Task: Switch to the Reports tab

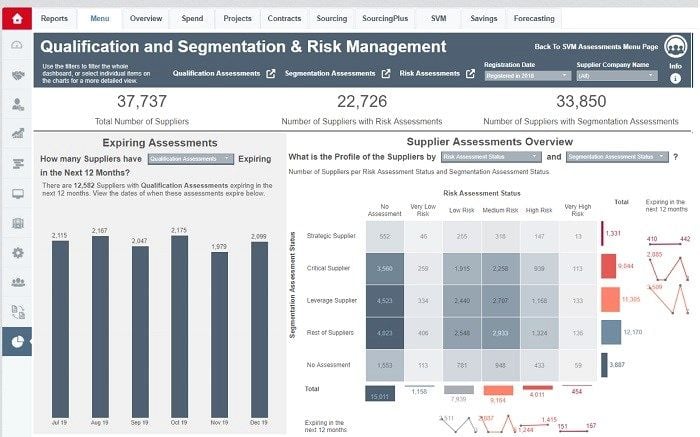Action: pyautogui.click(x=54, y=18)
